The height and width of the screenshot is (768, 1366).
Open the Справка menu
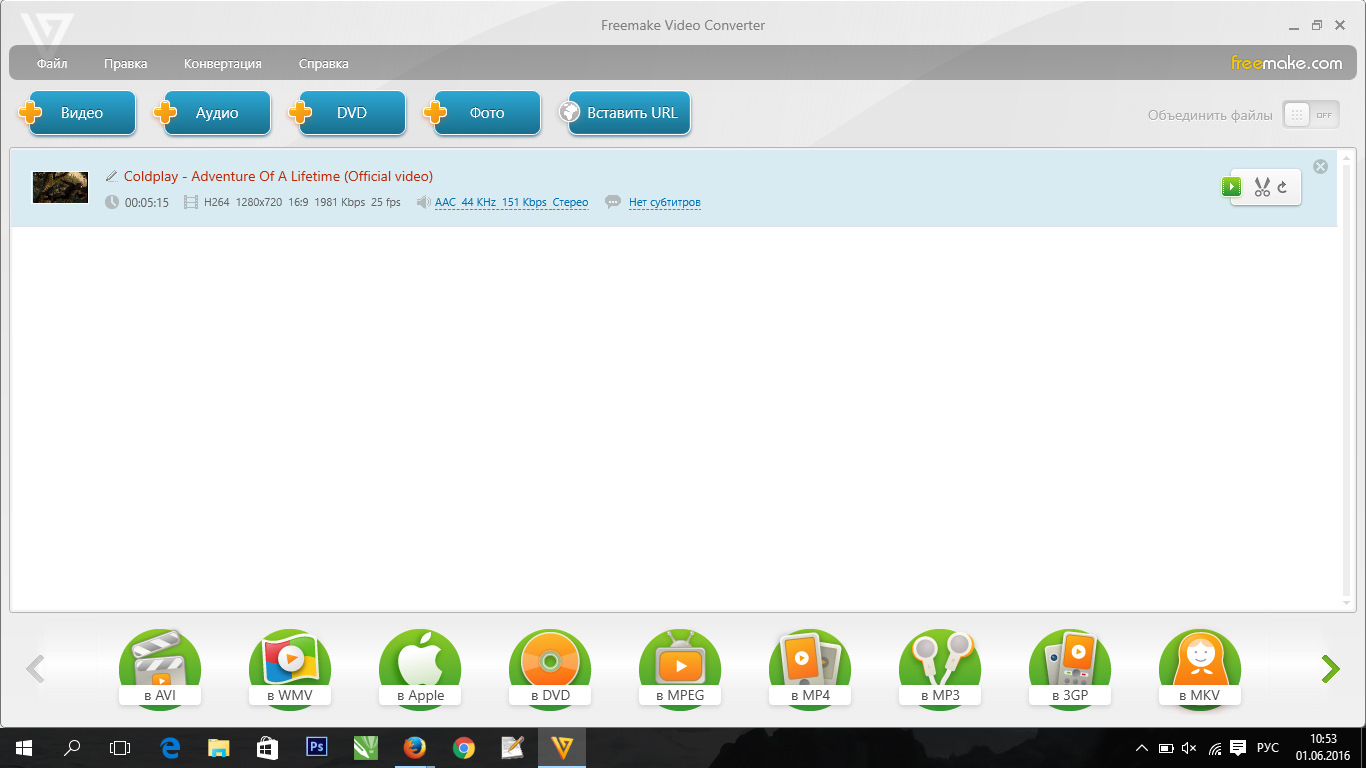[324, 64]
